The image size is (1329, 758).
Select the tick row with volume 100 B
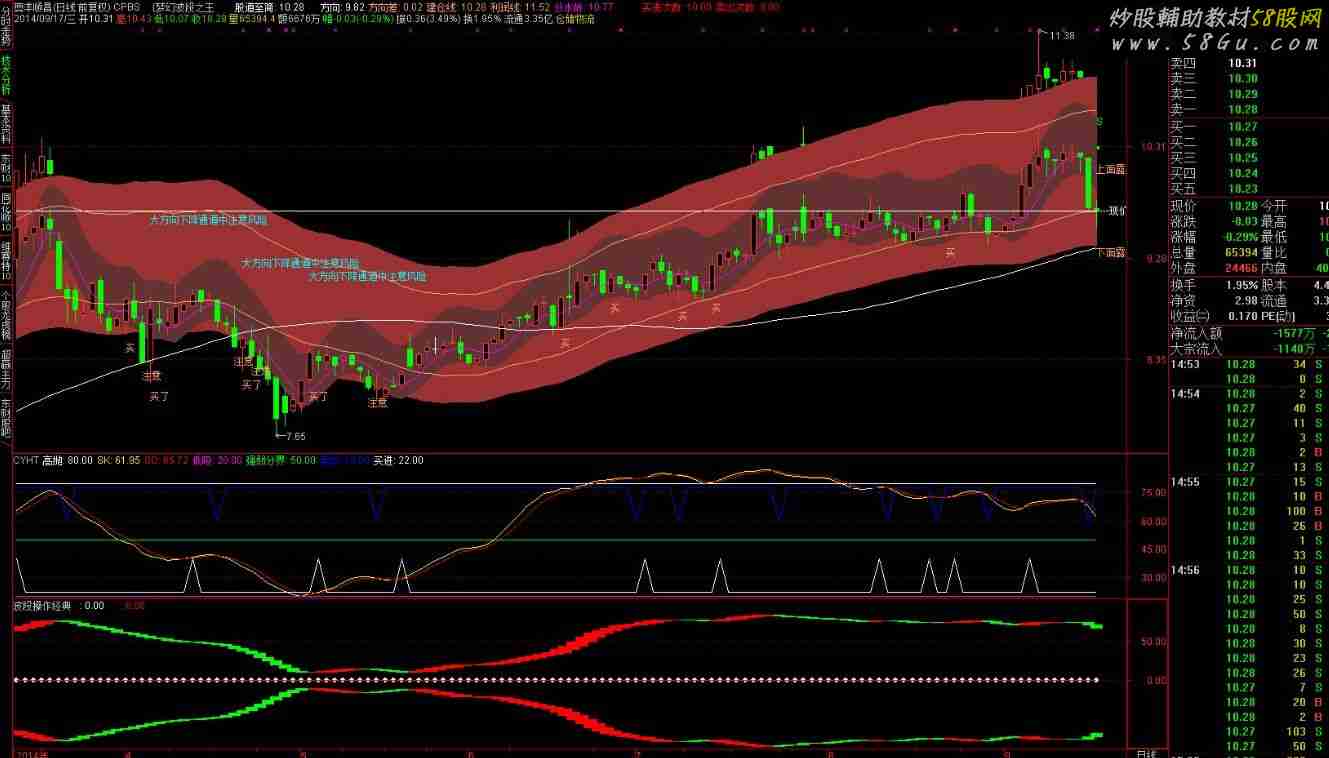tap(1249, 512)
